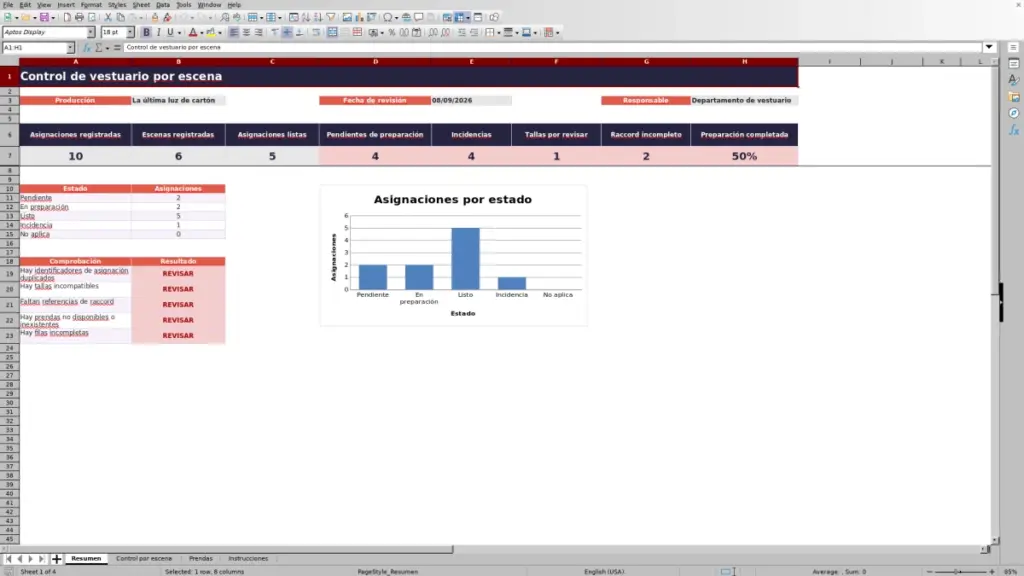Toggle Freeze Rows and Columns button
This screenshot has height=576, width=1024.
click(x=460, y=18)
